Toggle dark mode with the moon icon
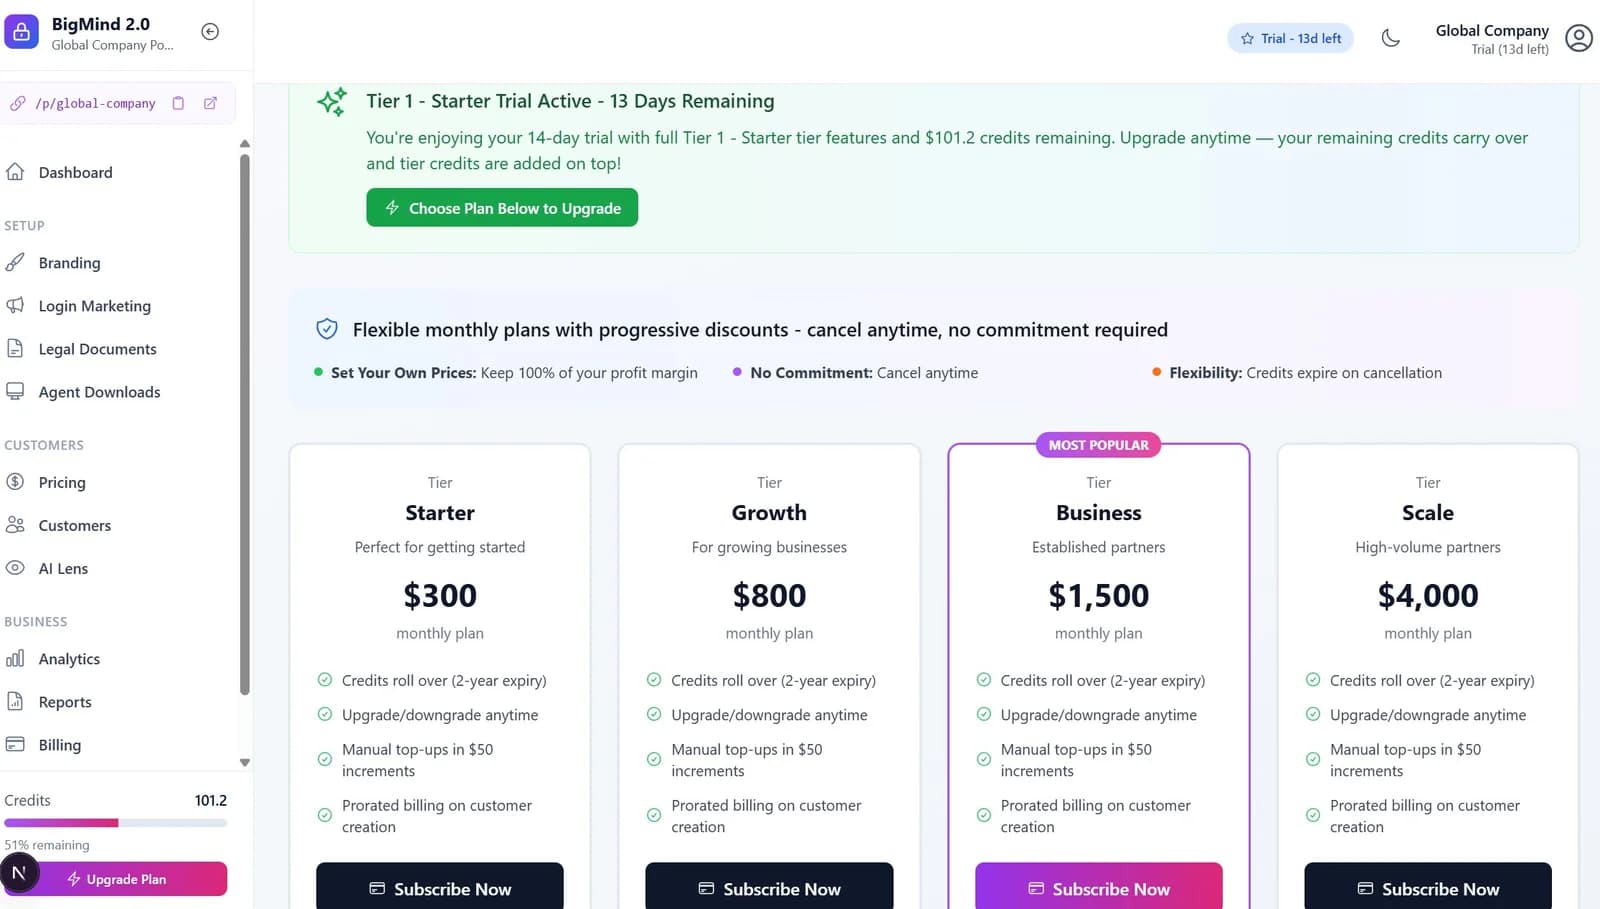The width and height of the screenshot is (1600, 909). (x=1390, y=37)
